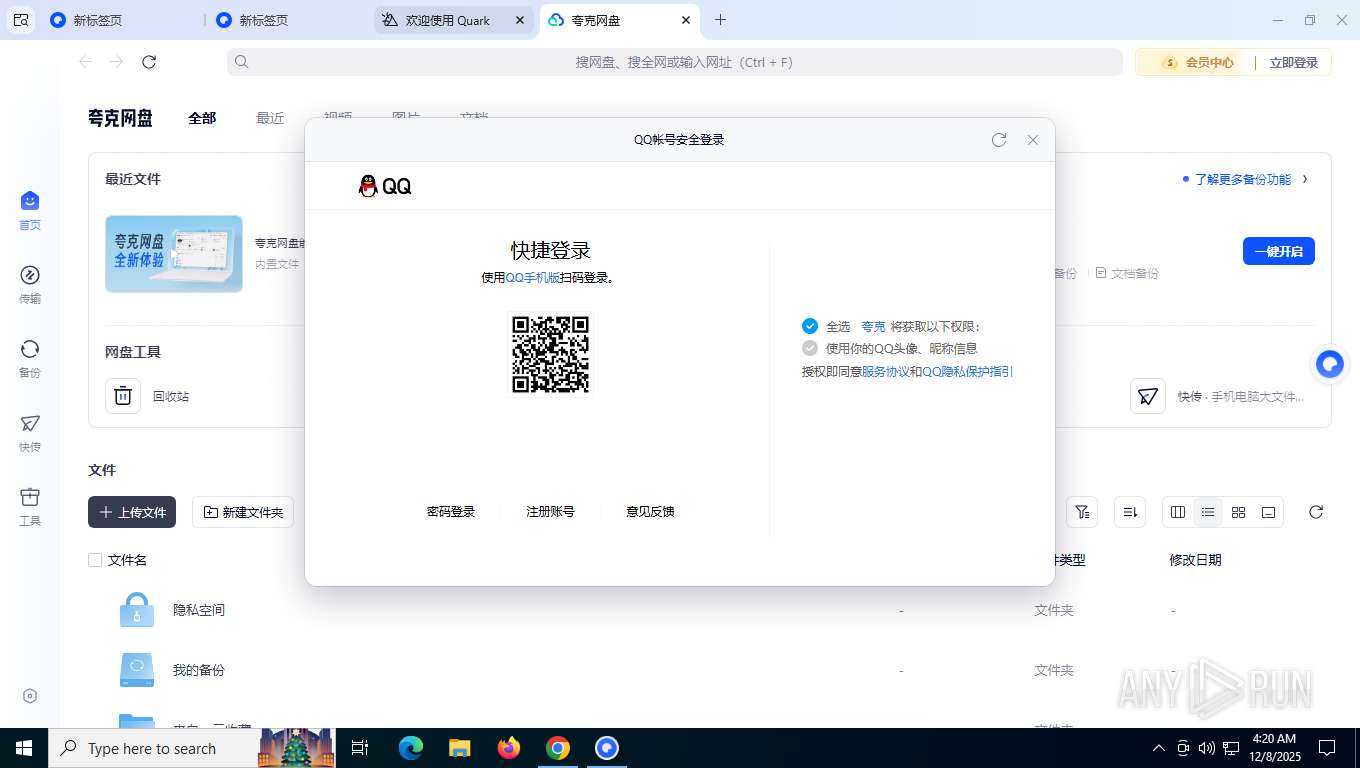Viewport: 1360px width, 768px height.
Task: Switch to the 全部 tab
Action: [x=202, y=118]
